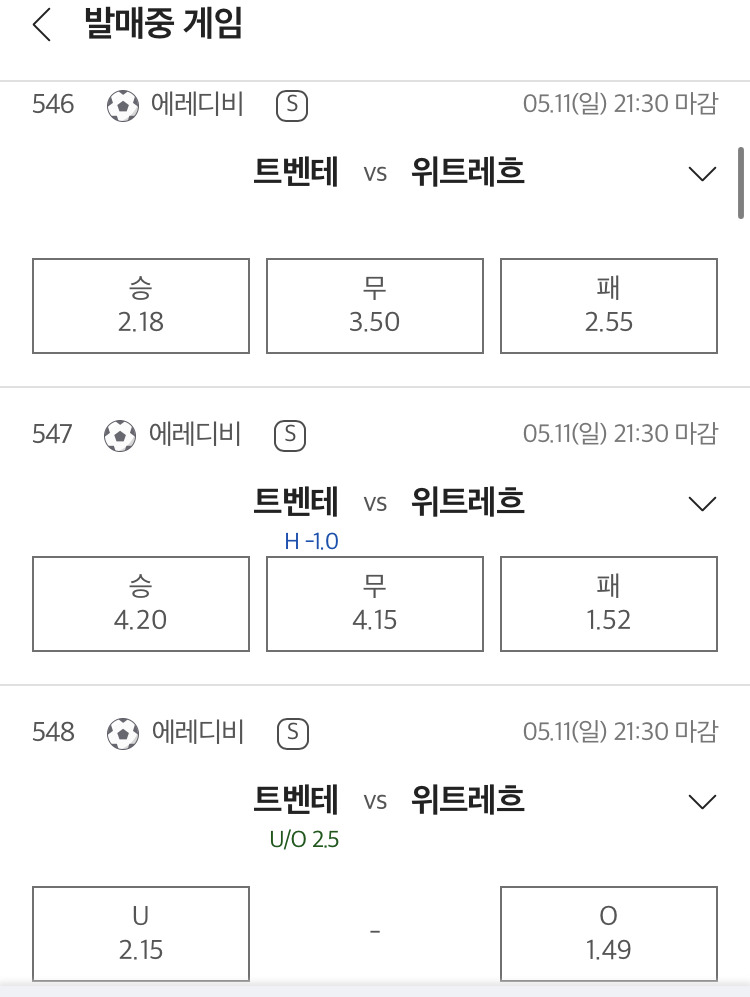
Task: Click soccer ball icon of game 547
Action: click(120, 436)
